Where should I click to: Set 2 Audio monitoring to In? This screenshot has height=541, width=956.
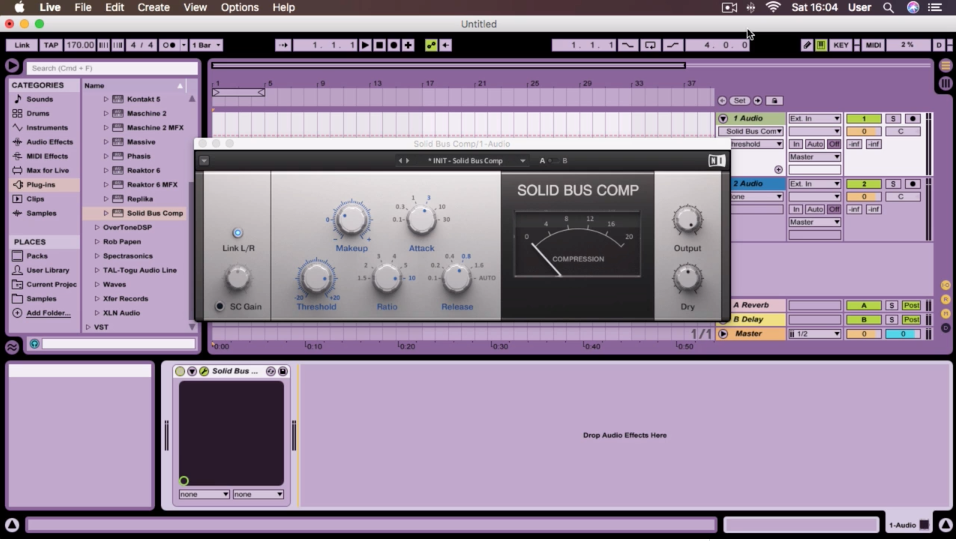click(796, 209)
